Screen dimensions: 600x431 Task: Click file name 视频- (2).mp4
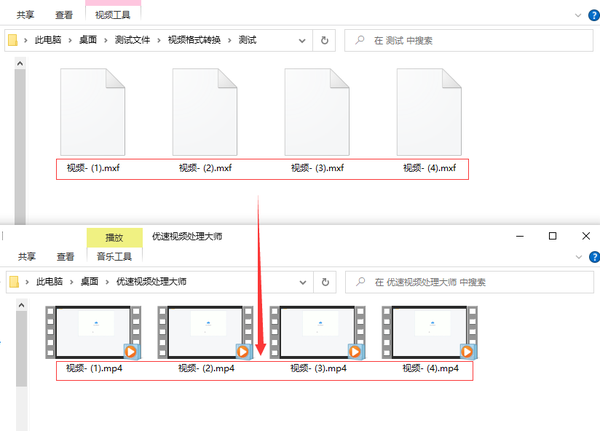tap(206, 369)
